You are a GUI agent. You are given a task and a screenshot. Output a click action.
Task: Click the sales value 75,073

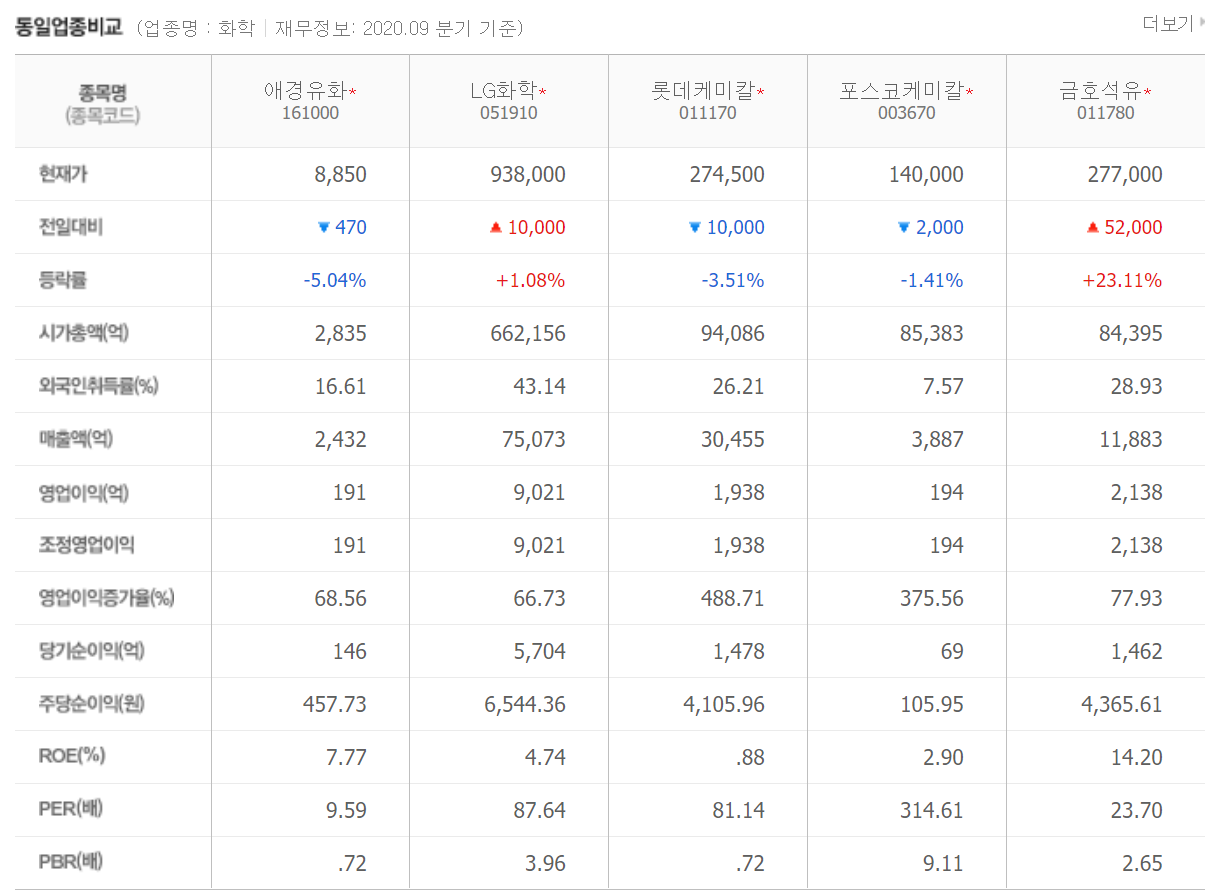[534, 440]
